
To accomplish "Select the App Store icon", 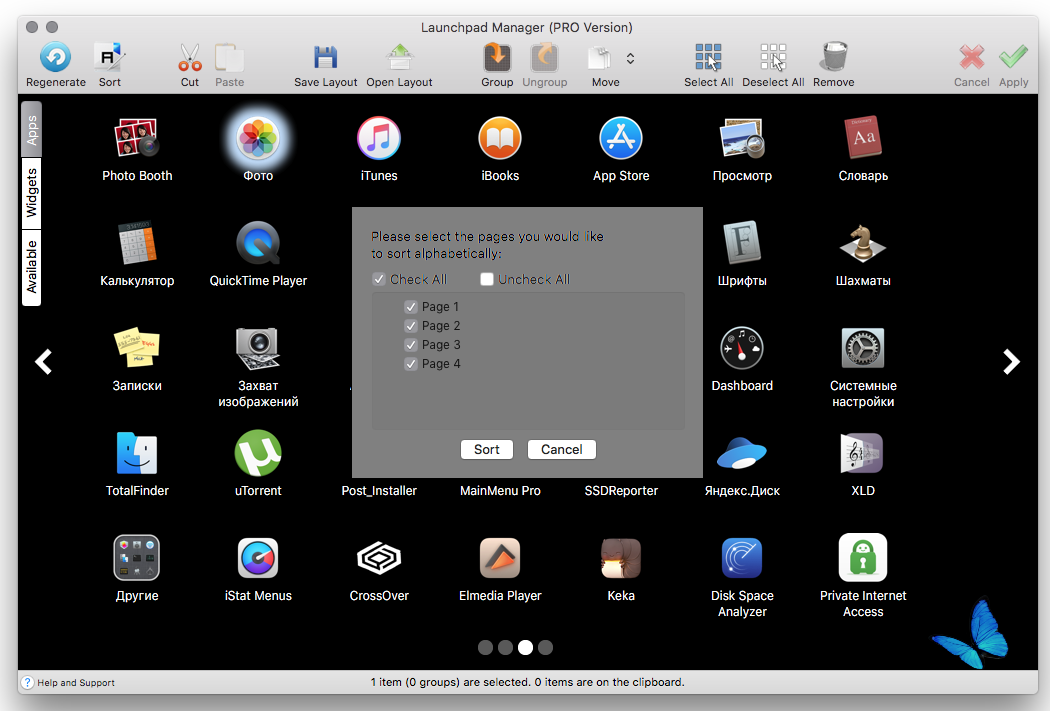I will click(621, 139).
